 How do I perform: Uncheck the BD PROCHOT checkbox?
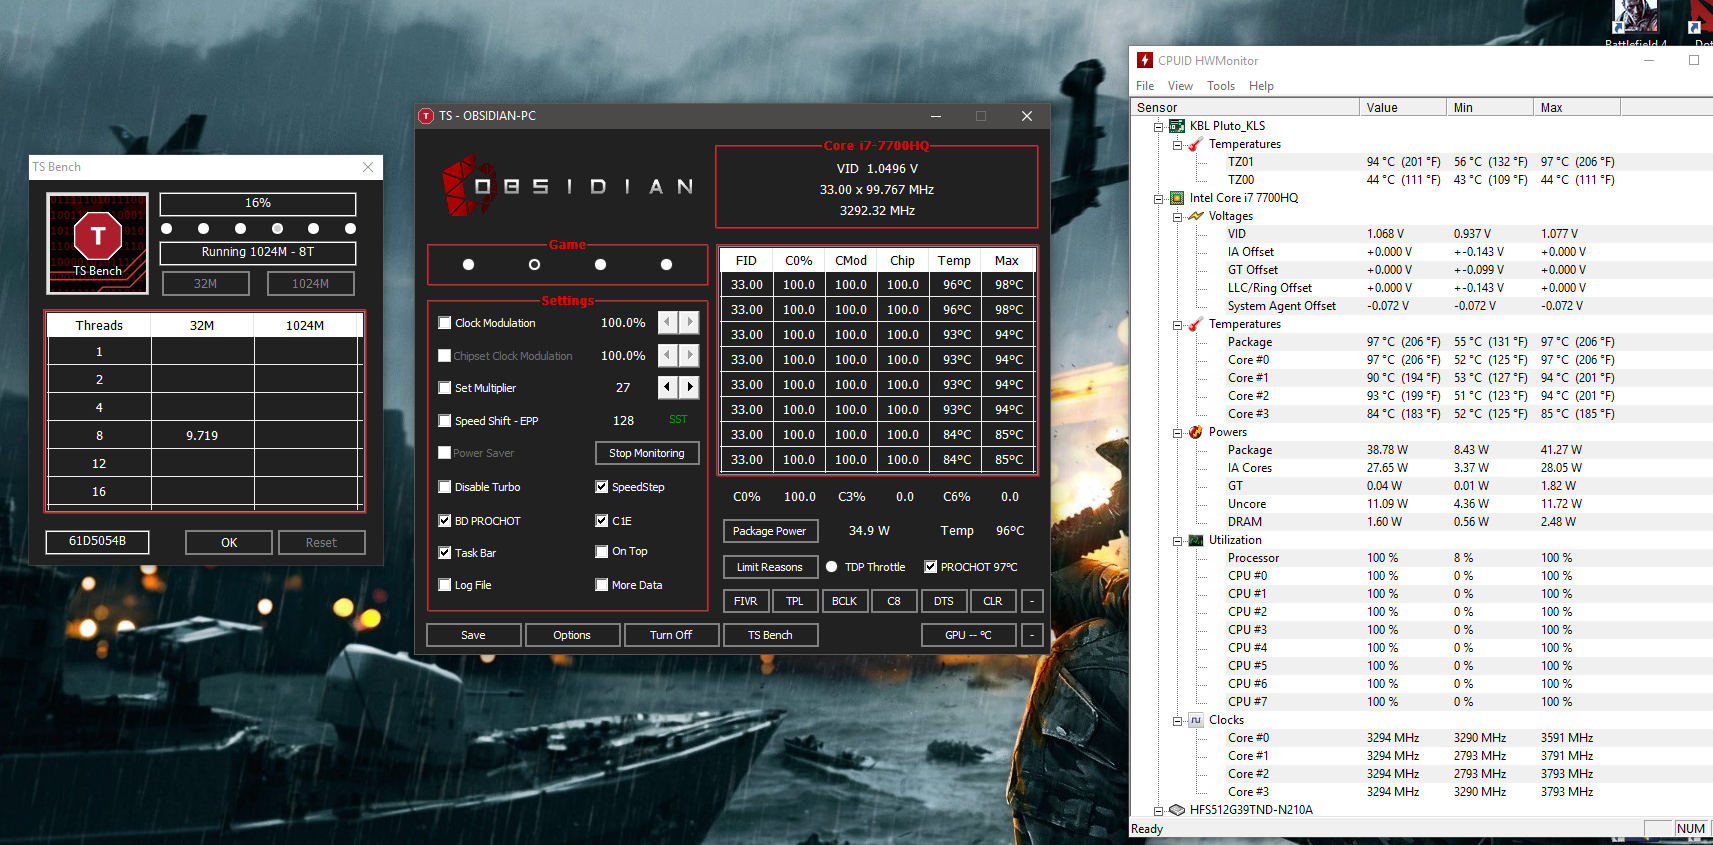pos(445,521)
